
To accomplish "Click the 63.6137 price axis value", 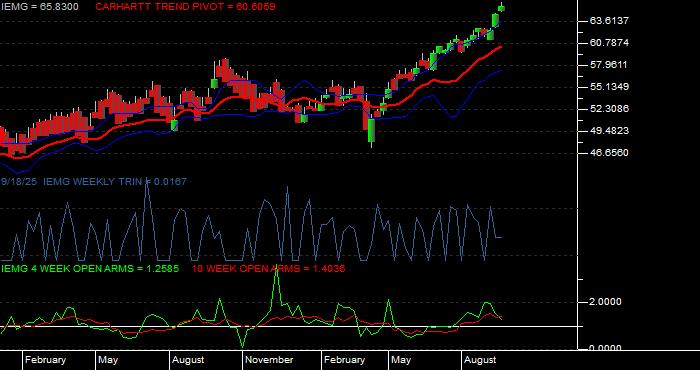I will pyautogui.click(x=609, y=21).
